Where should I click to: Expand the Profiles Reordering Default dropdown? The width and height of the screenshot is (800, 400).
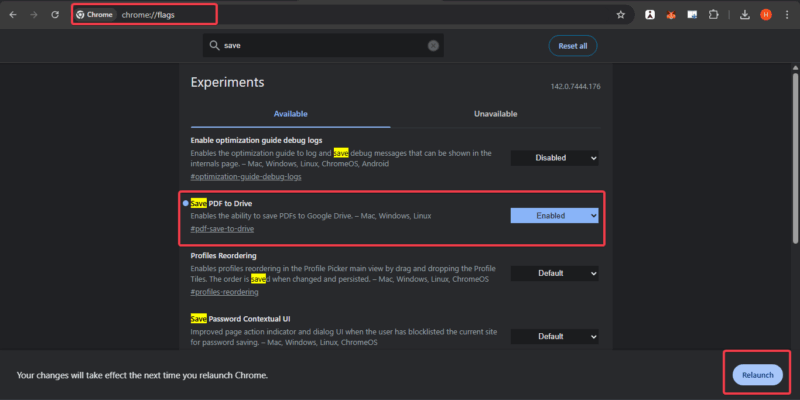[554, 273]
